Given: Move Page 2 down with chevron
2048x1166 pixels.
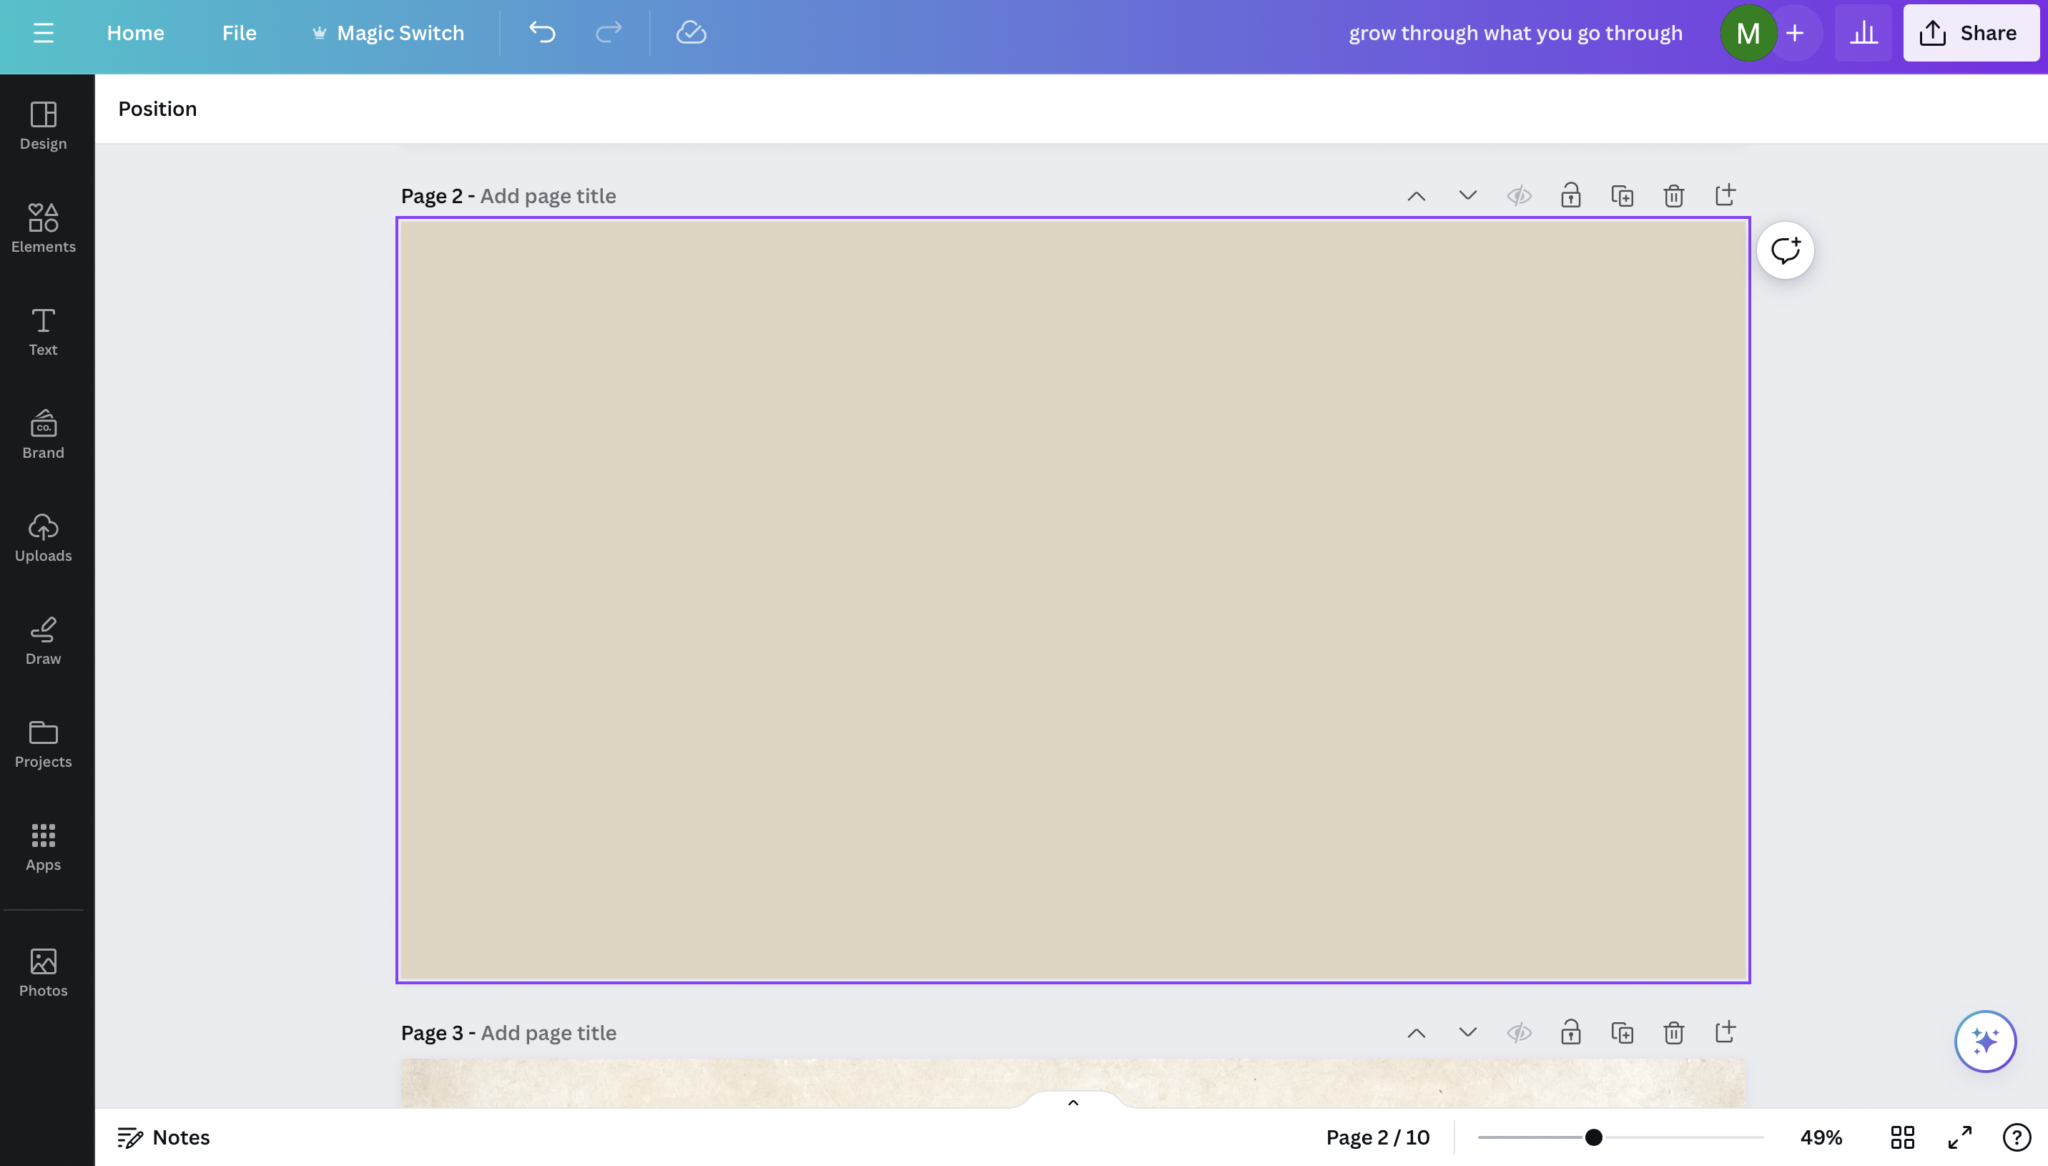Looking at the screenshot, I should point(1465,195).
